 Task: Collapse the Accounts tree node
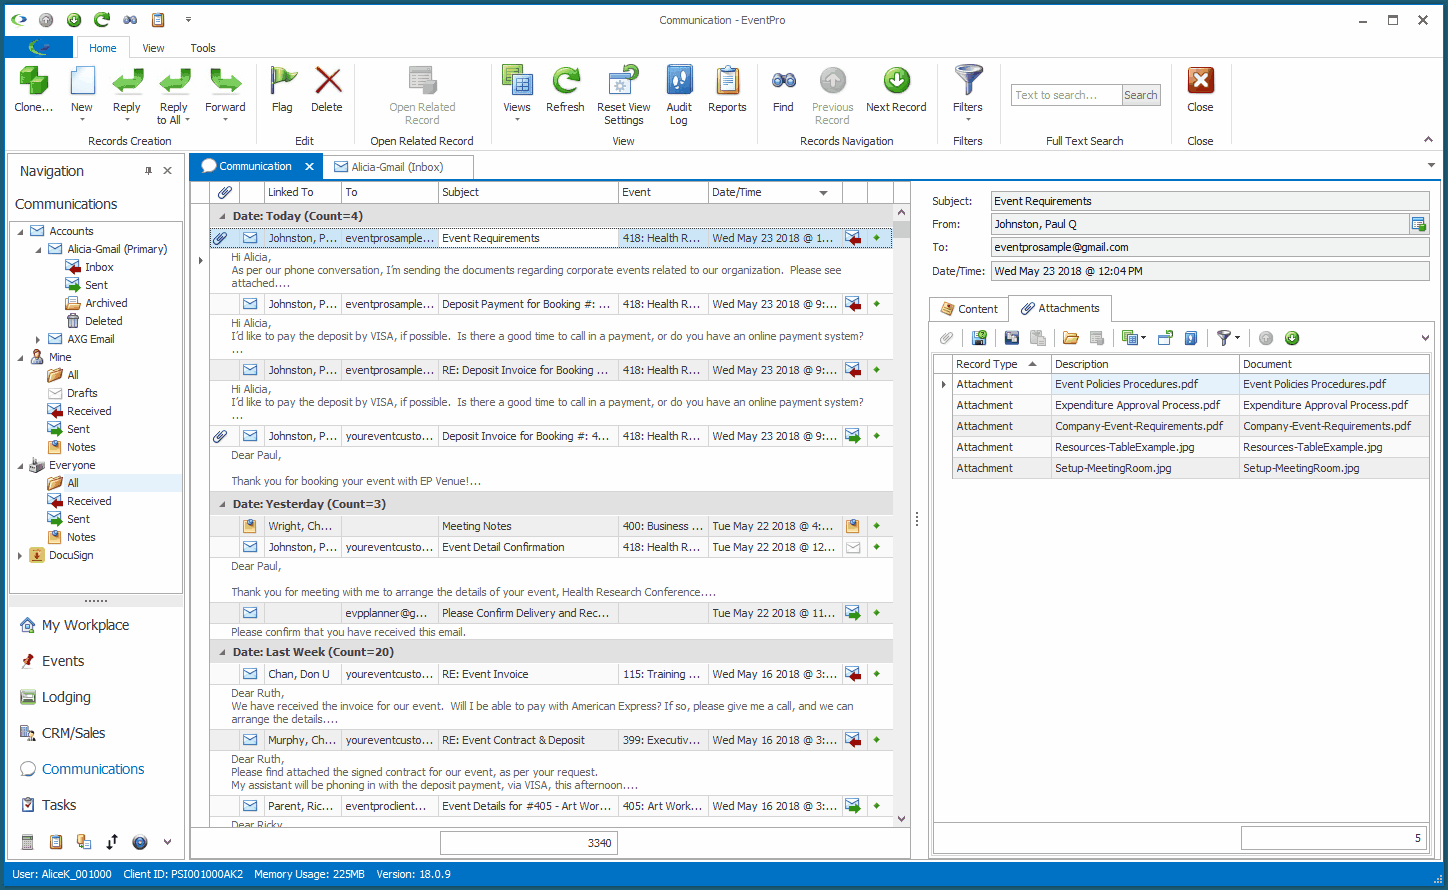pyautogui.click(x=20, y=232)
